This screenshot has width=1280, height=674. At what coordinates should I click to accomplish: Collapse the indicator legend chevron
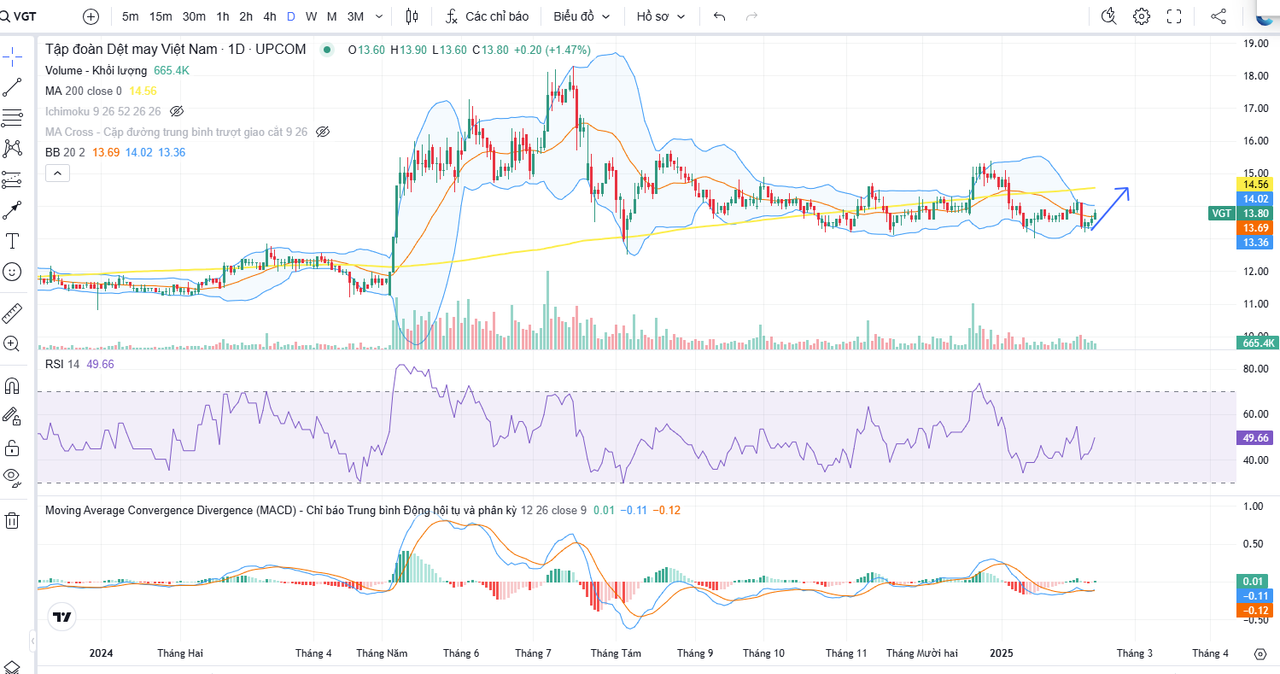coord(57,173)
